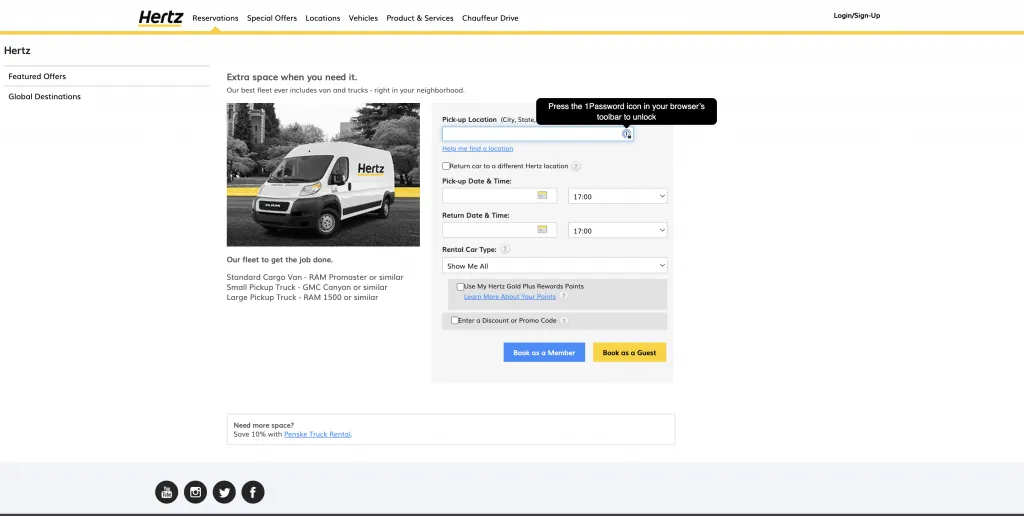Open Learn More About Your Points link
Image resolution: width=1024 pixels, height=516 pixels.
(509, 297)
